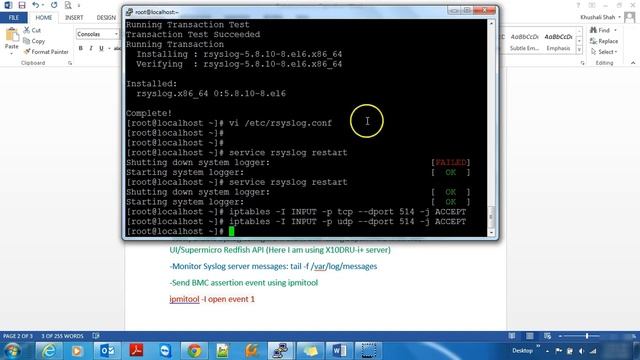Expand the full Styles gallery

pyautogui.click(x=579, y=50)
